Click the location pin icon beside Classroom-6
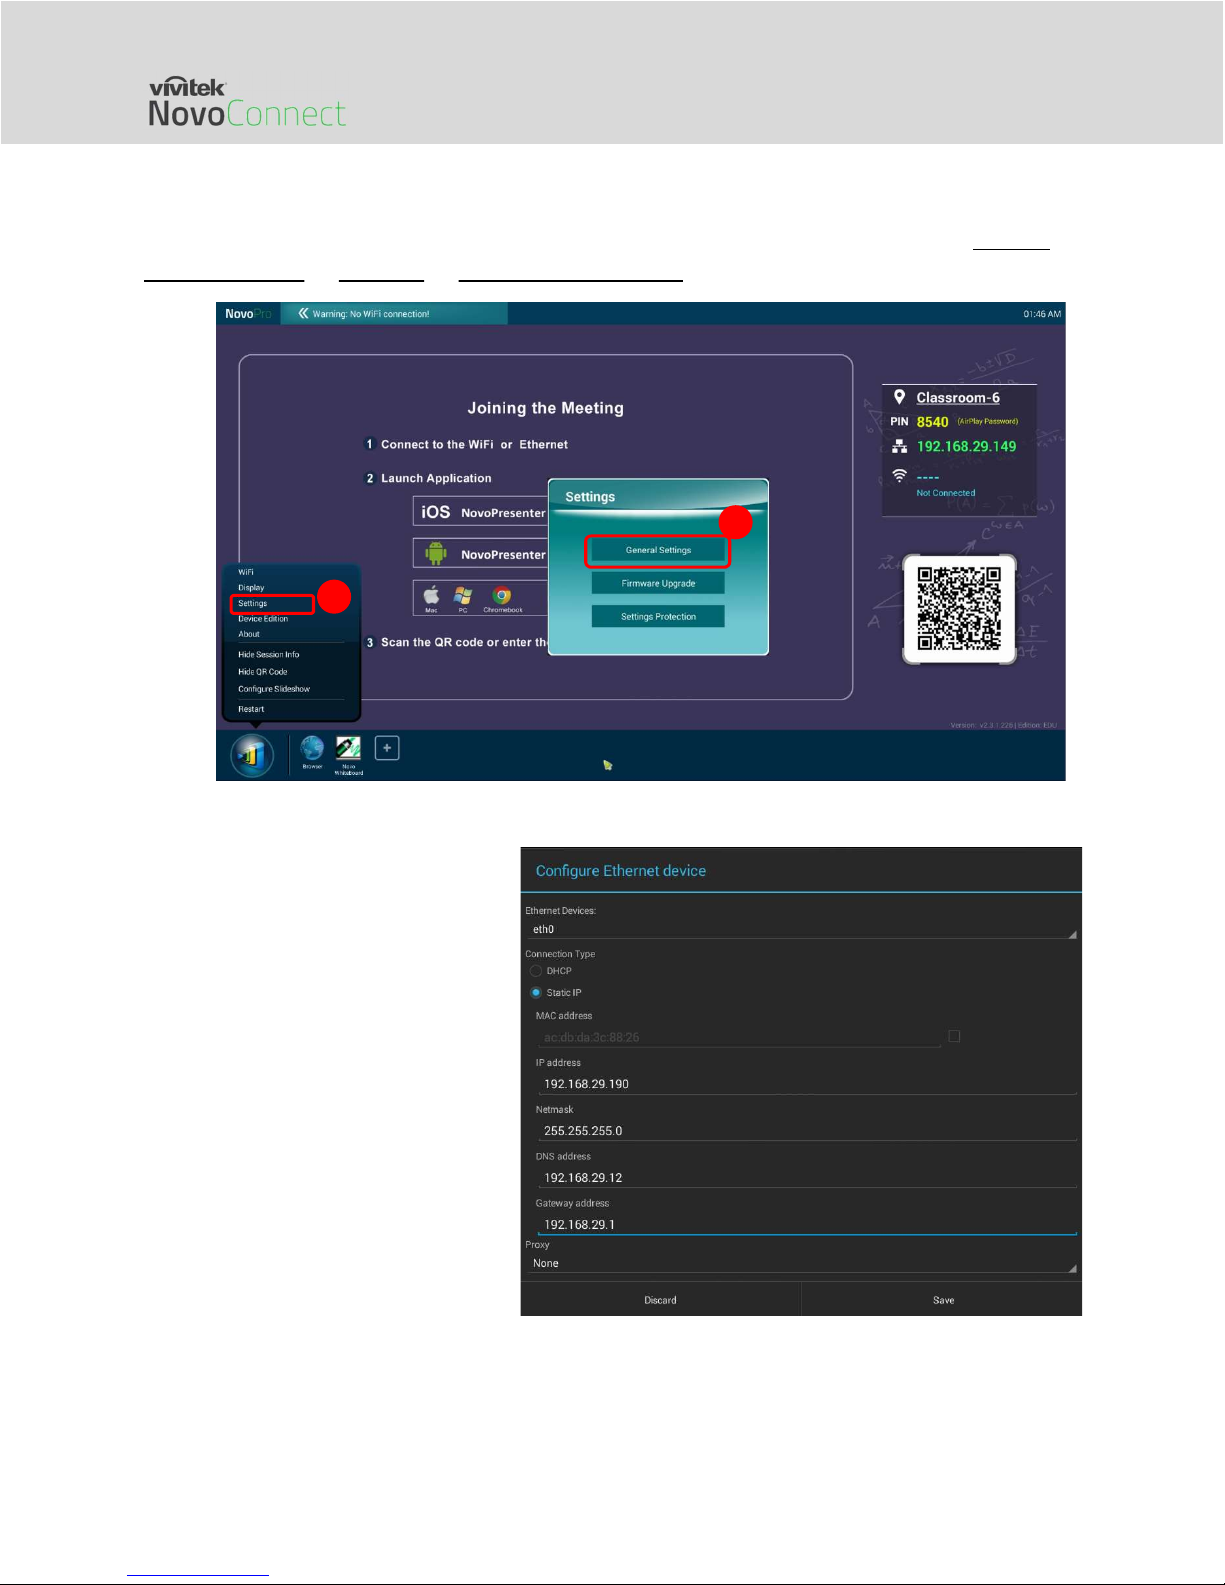Image resolution: width=1225 pixels, height=1585 pixels. pyautogui.click(x=899, y=397)
